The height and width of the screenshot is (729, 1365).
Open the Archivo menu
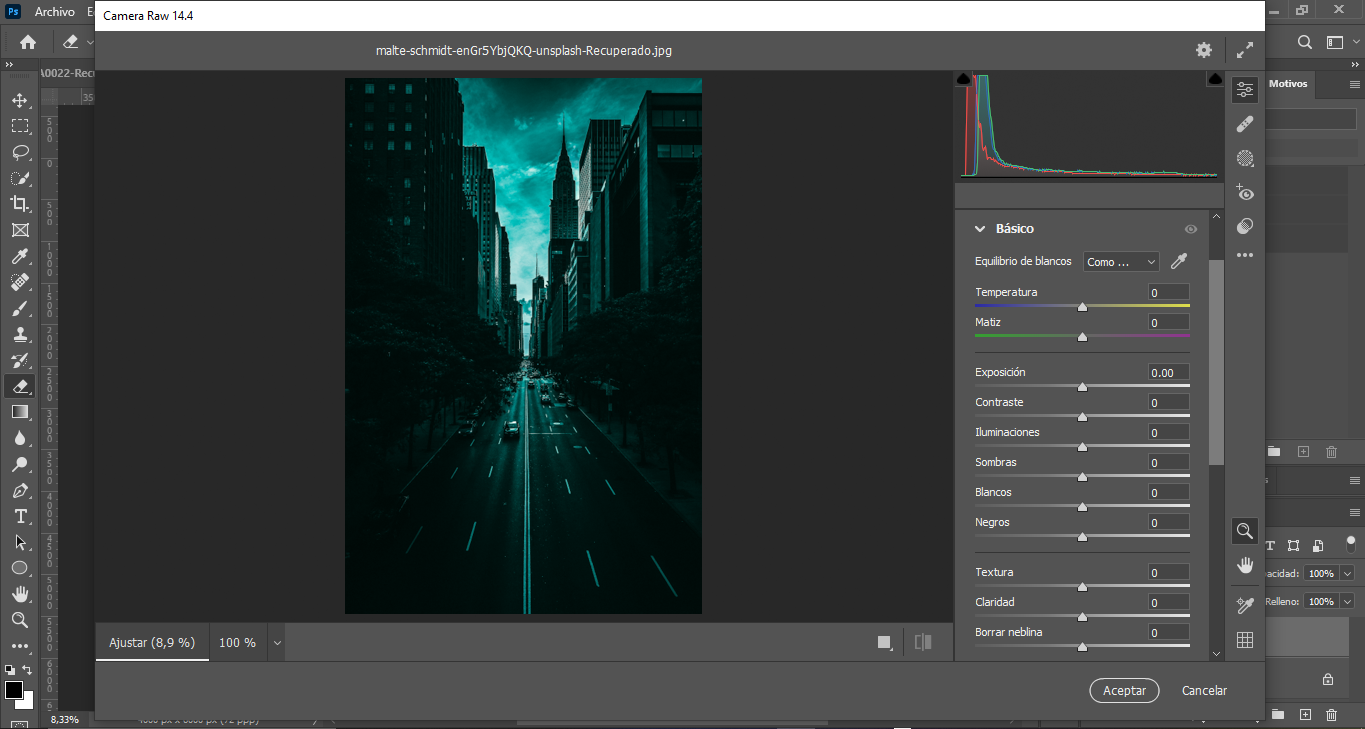[54, 12]
